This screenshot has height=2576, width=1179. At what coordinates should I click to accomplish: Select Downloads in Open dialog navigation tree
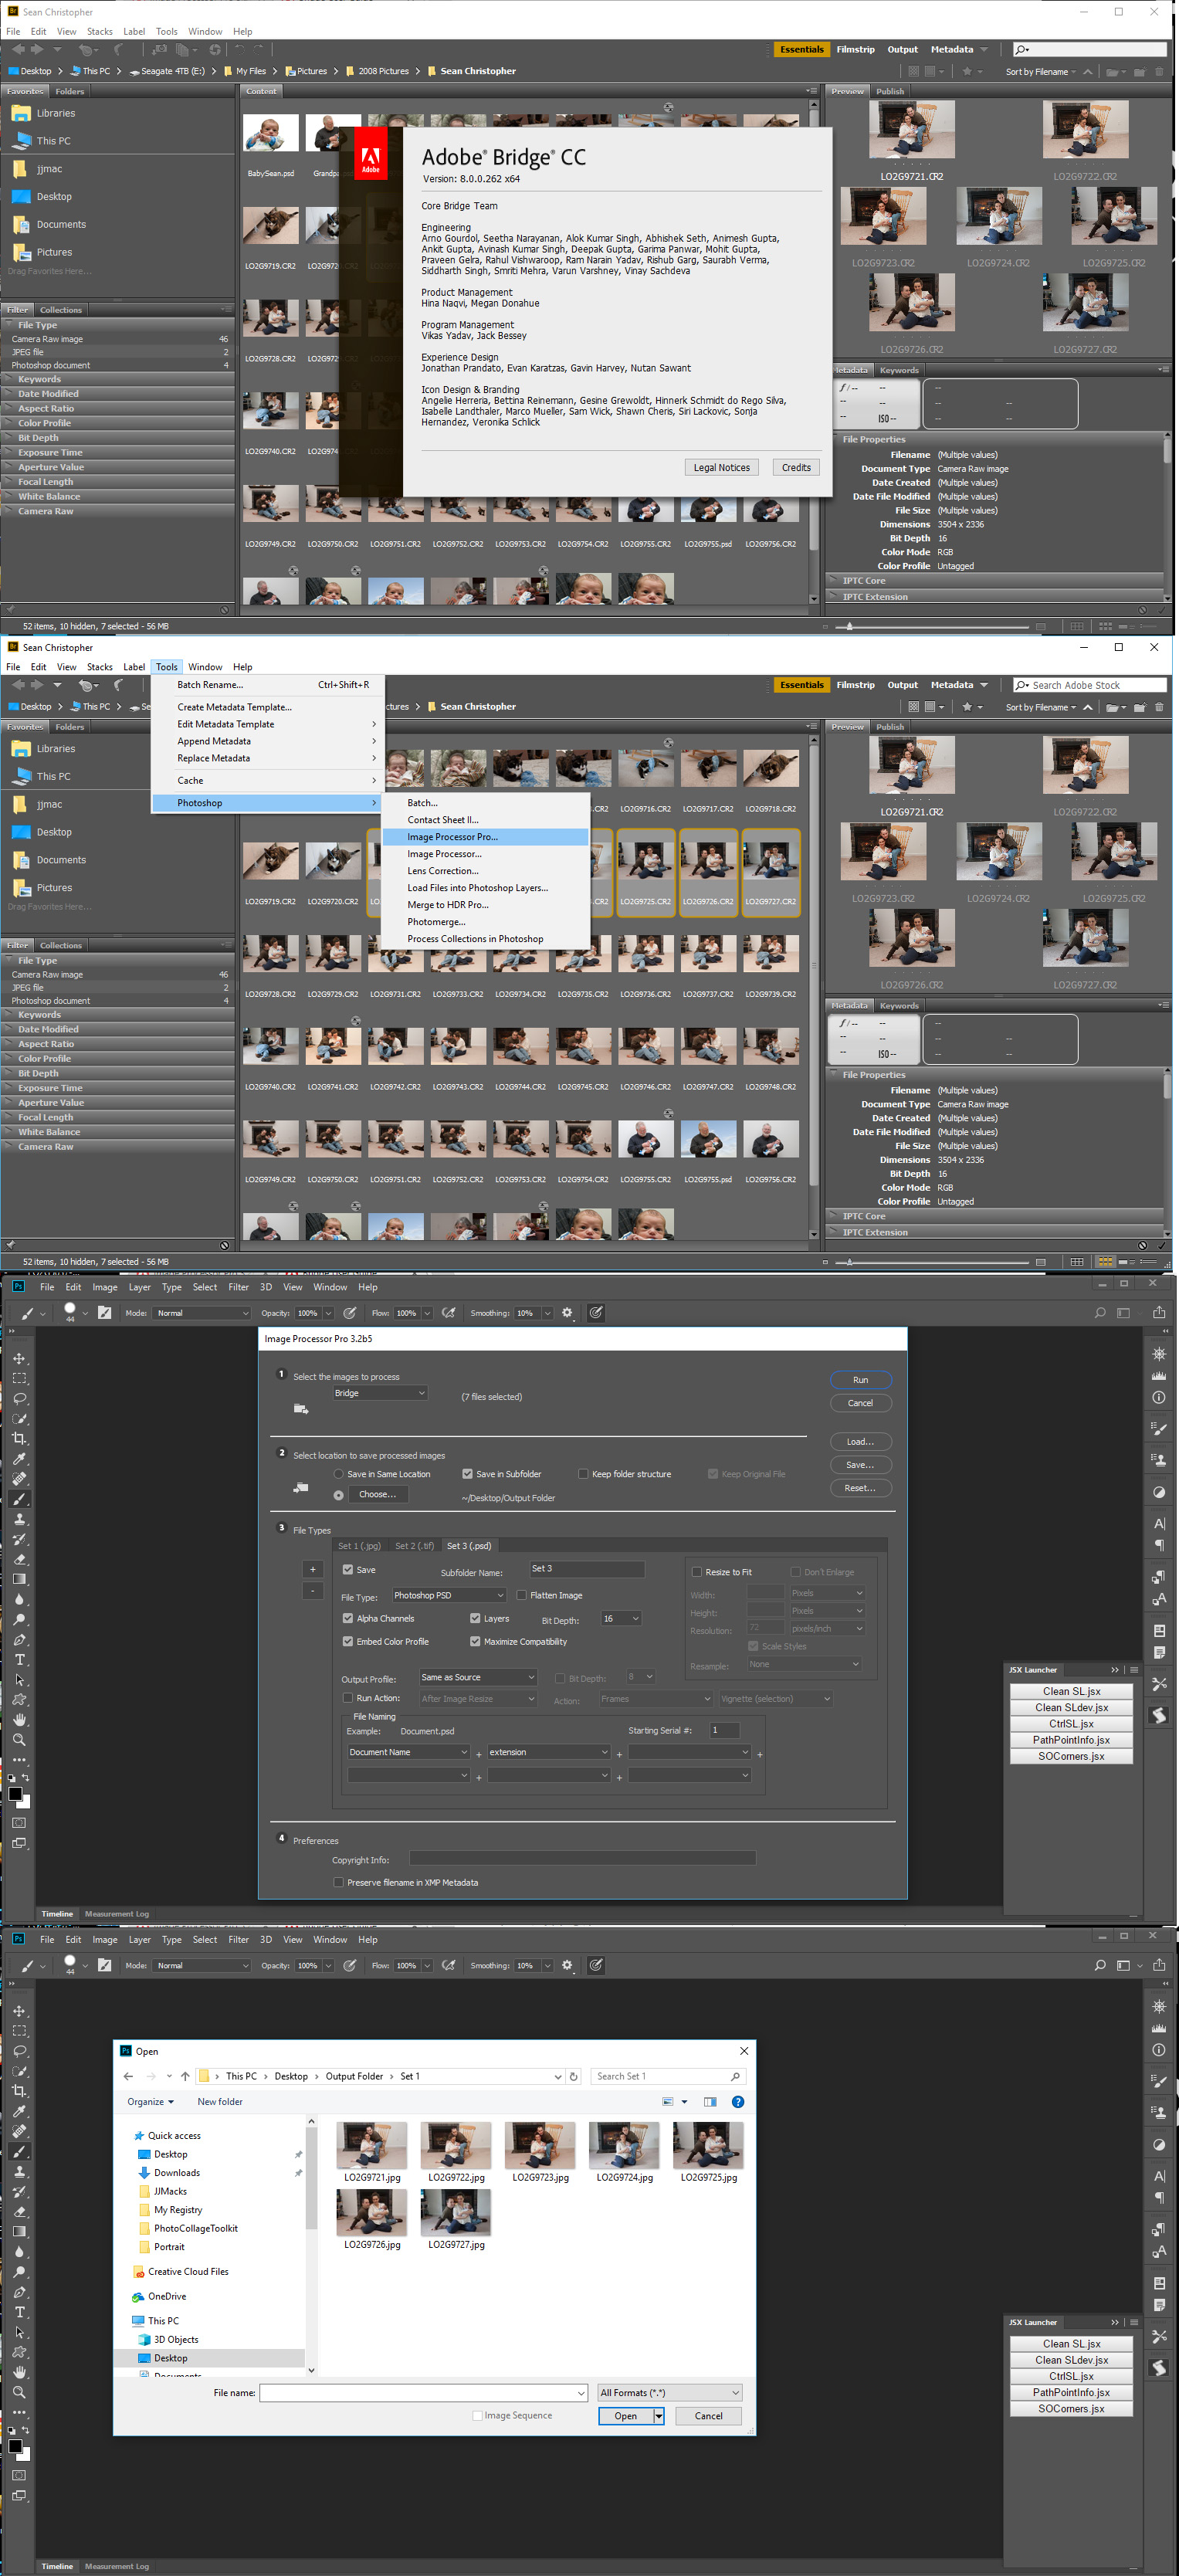click(x=177, y=2172)
